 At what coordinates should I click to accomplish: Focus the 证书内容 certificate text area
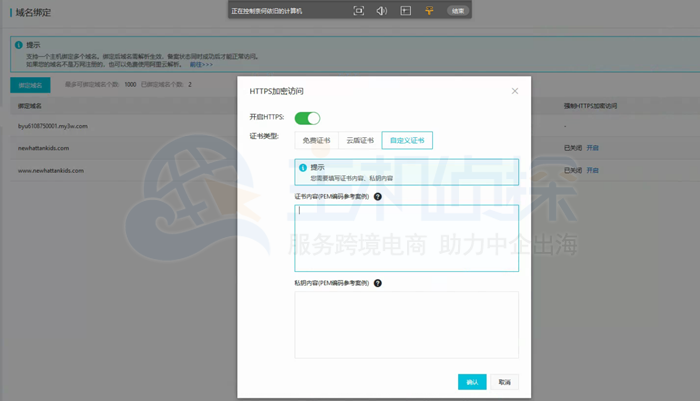[406, 238]
